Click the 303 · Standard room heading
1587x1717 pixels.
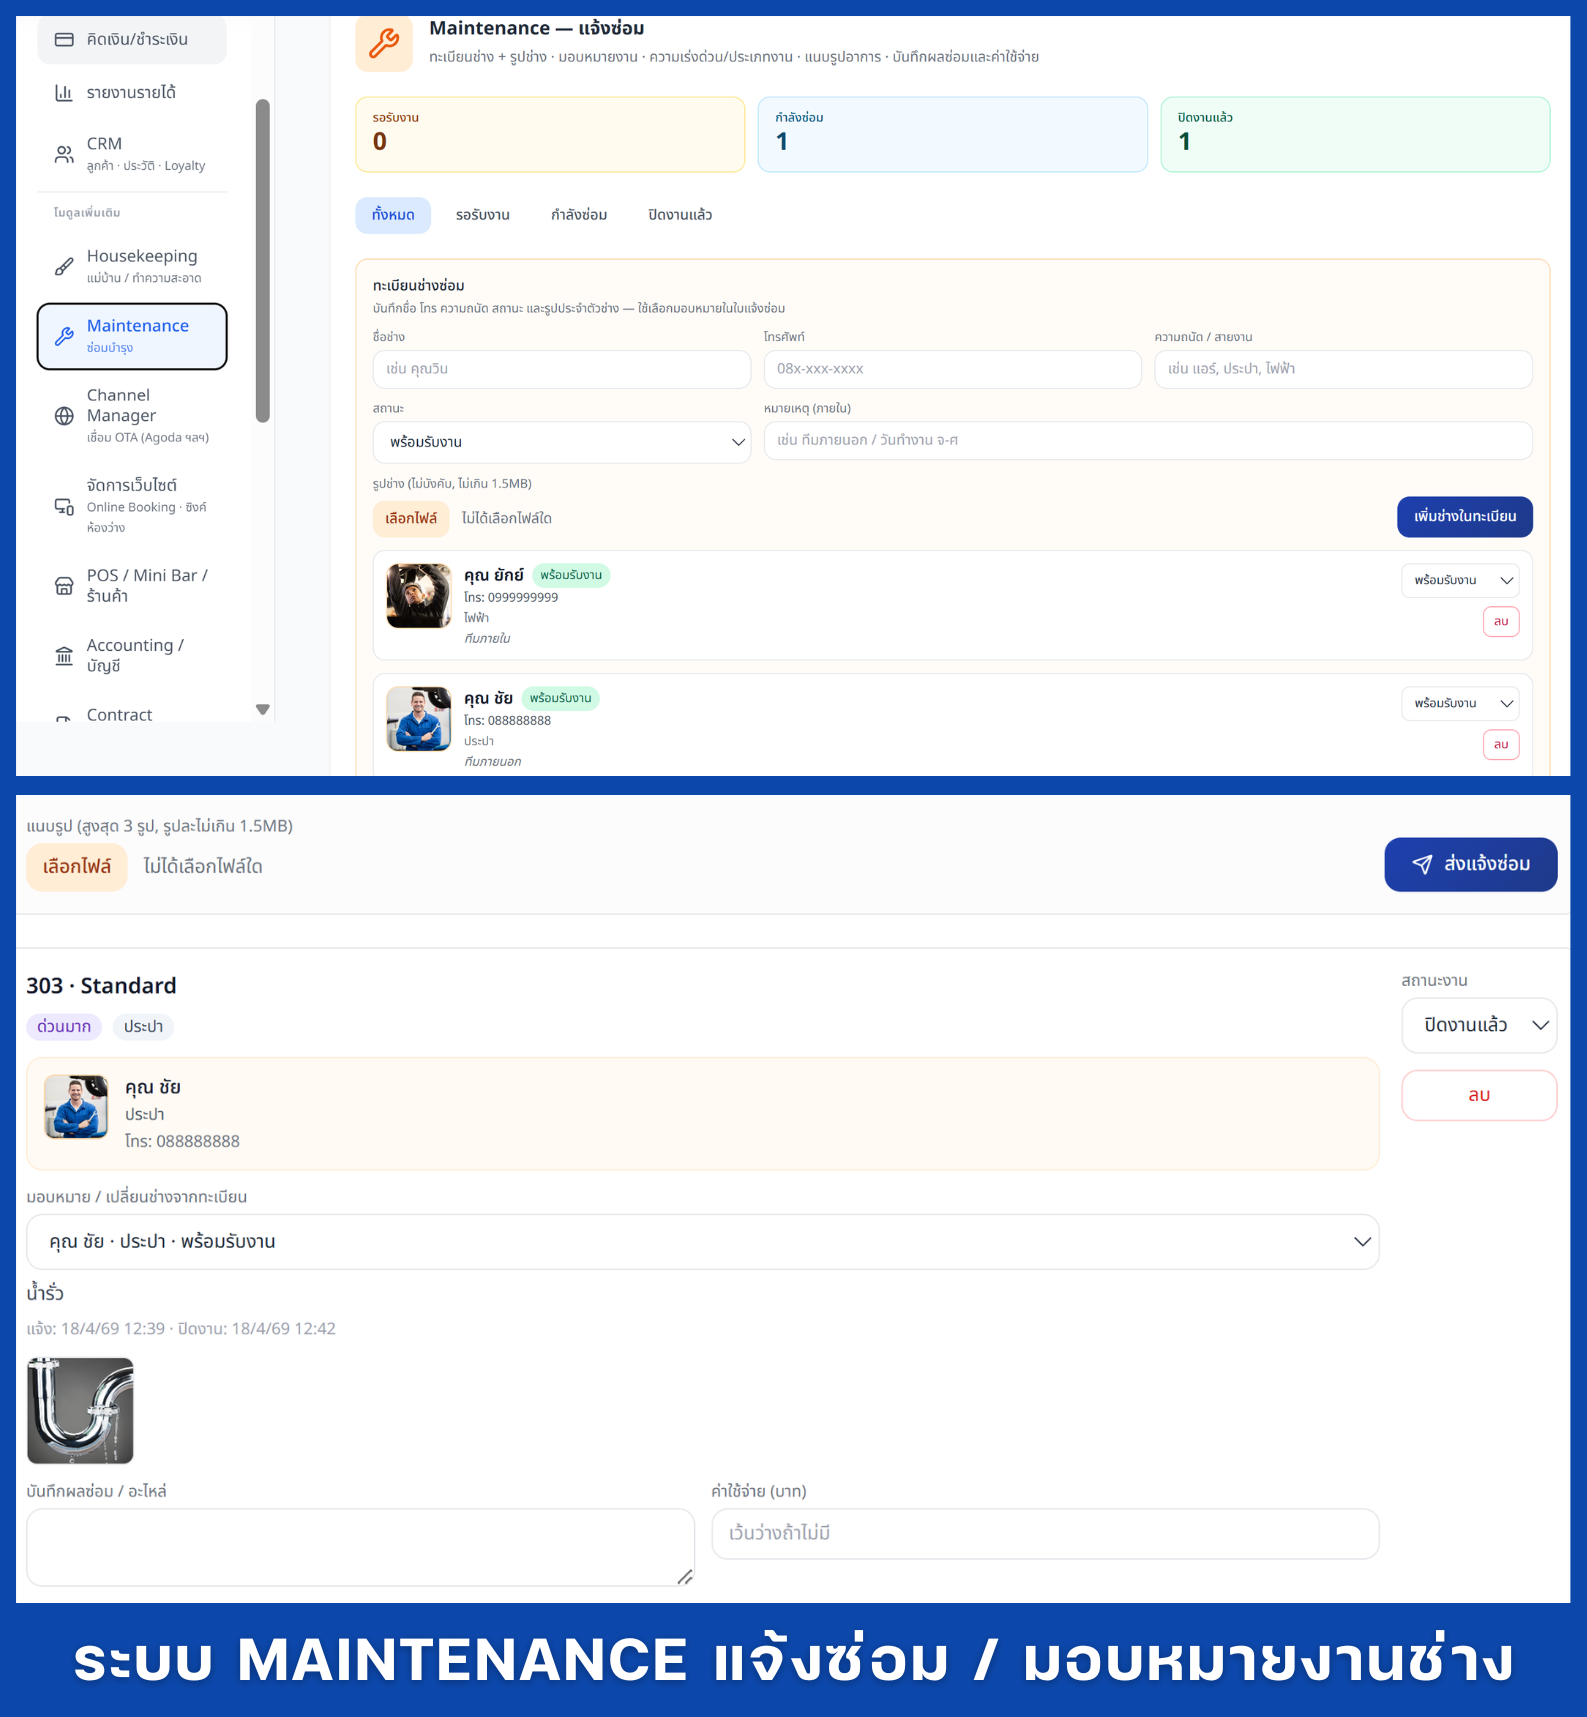tap(101, 986)
